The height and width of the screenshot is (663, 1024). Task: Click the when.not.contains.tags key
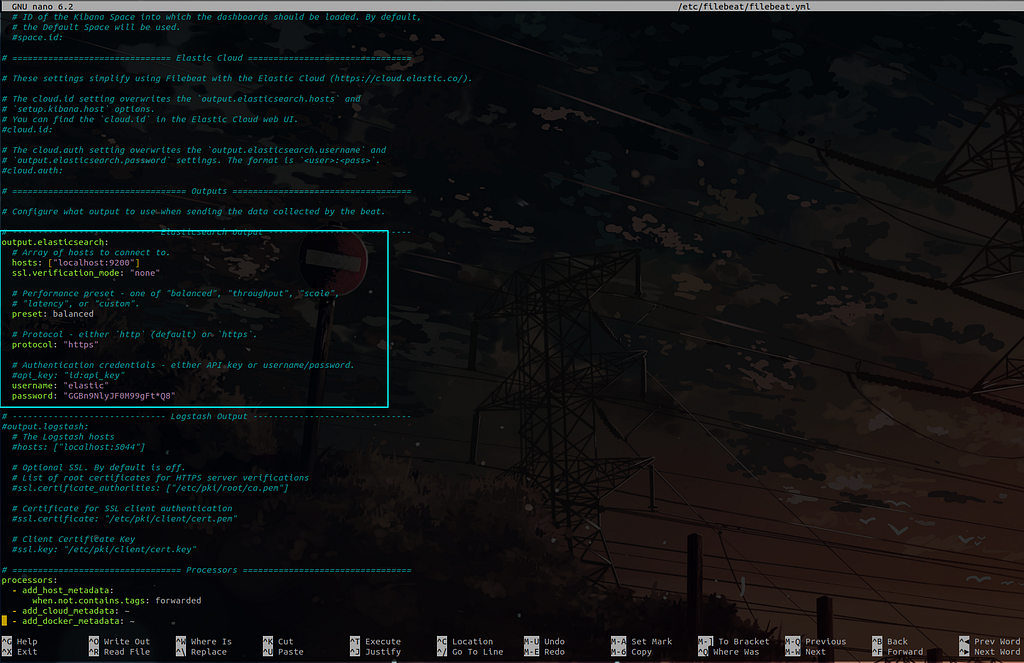(x=91, y=601)
